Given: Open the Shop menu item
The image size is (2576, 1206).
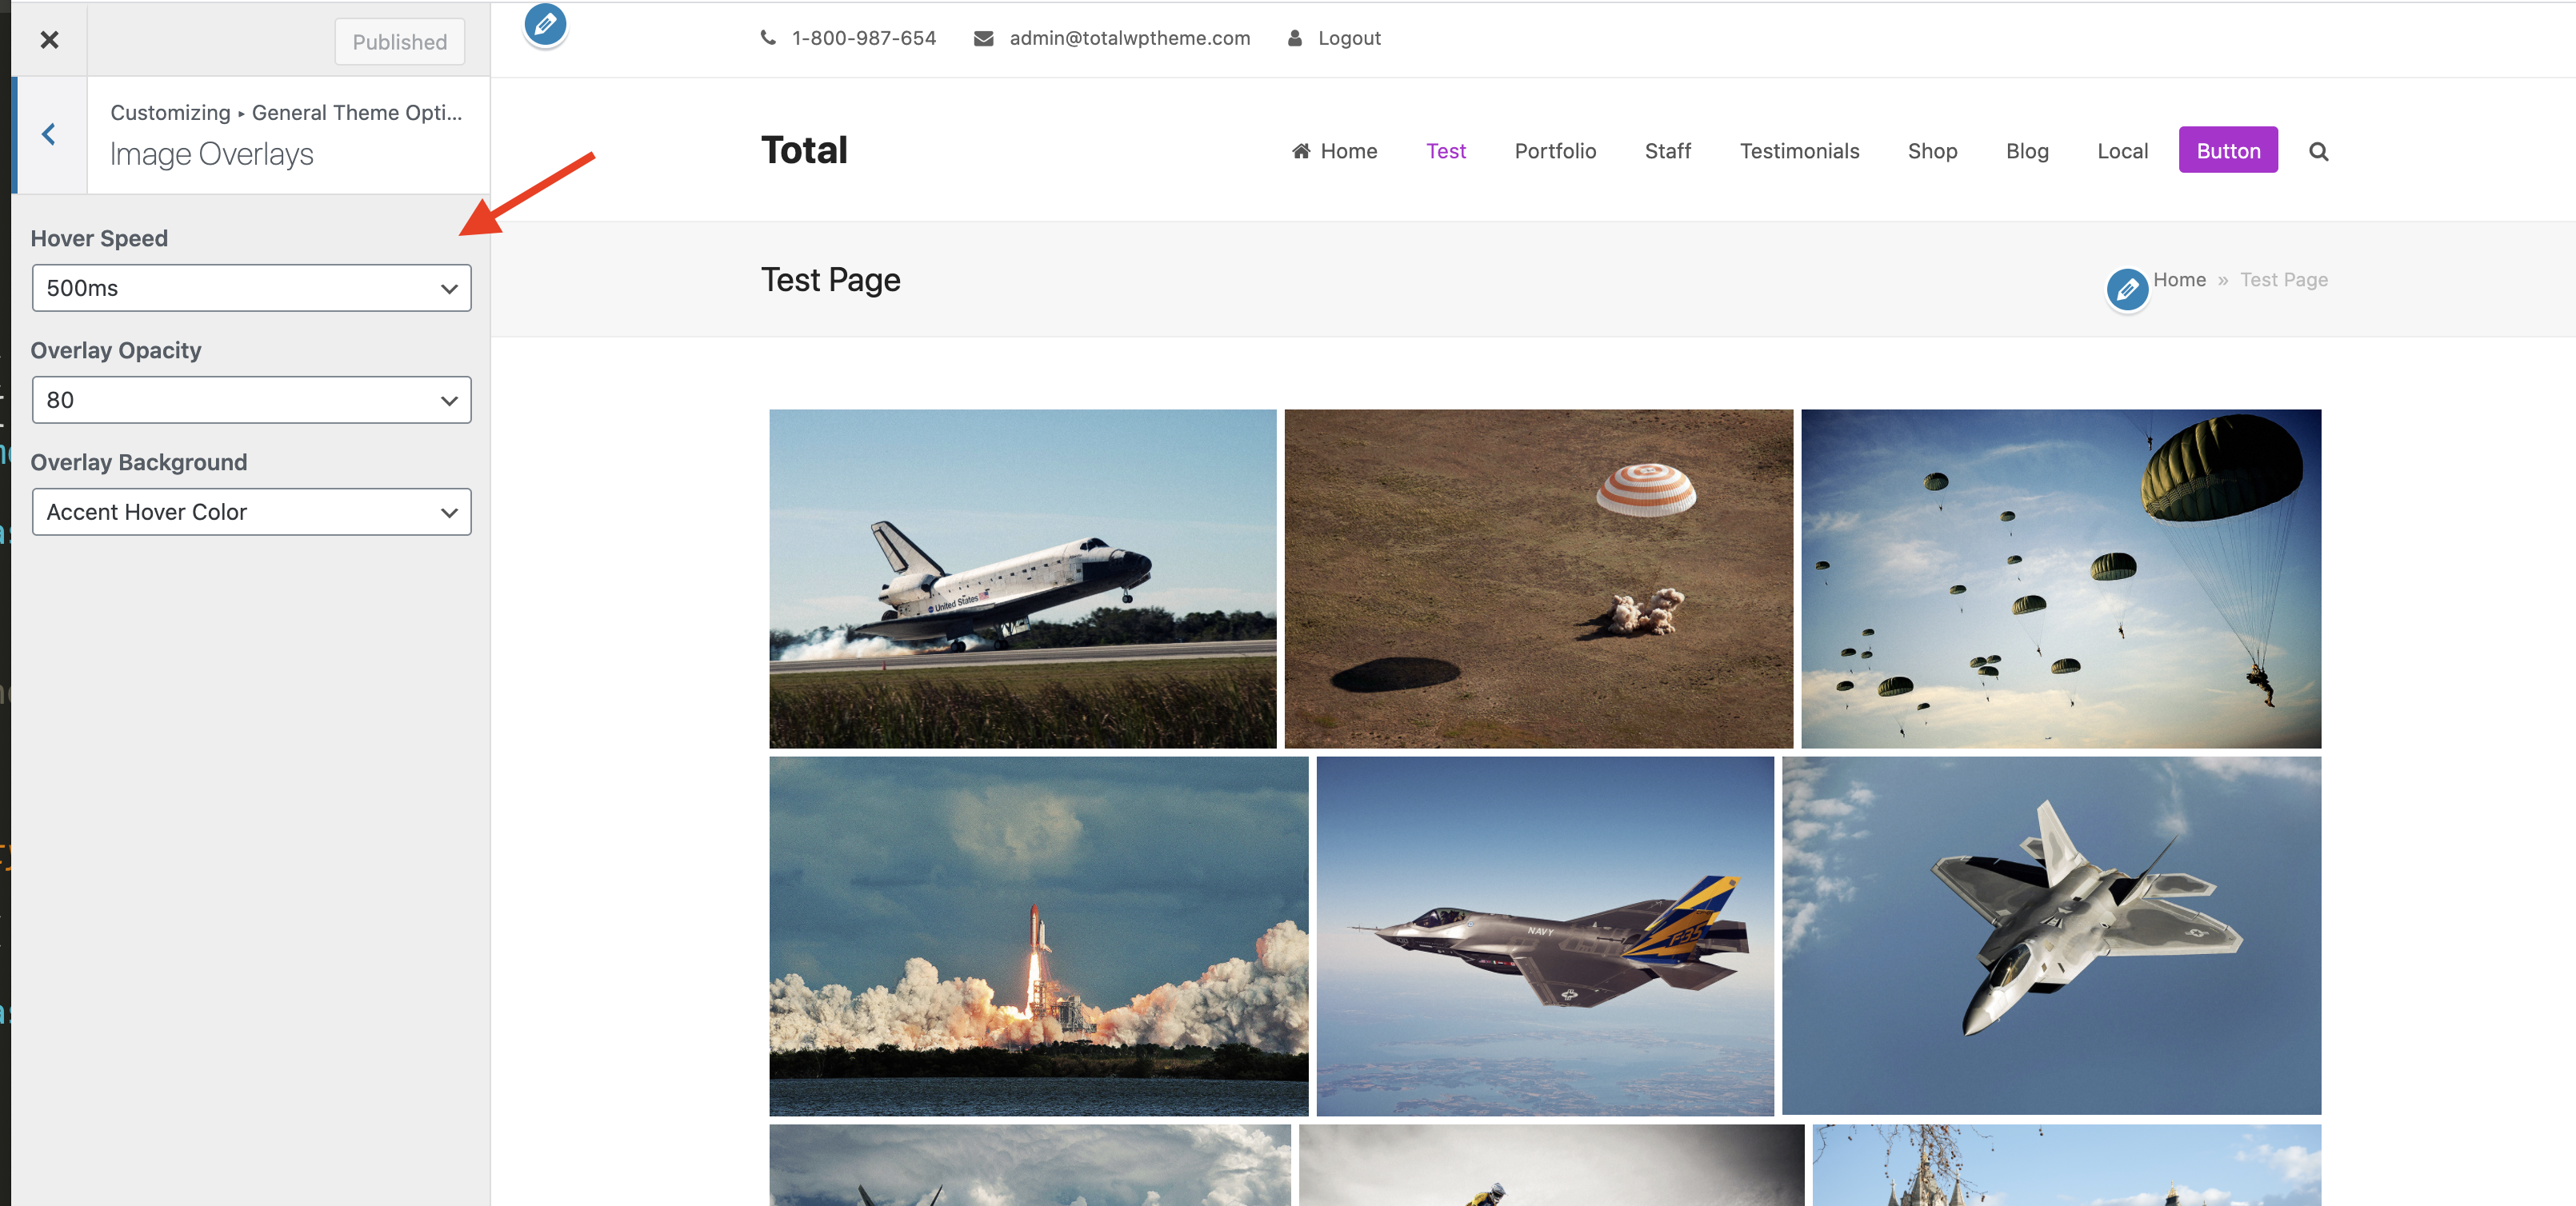Looking at the screenshot, I should pyautogui.click(x=1932, y=151).
